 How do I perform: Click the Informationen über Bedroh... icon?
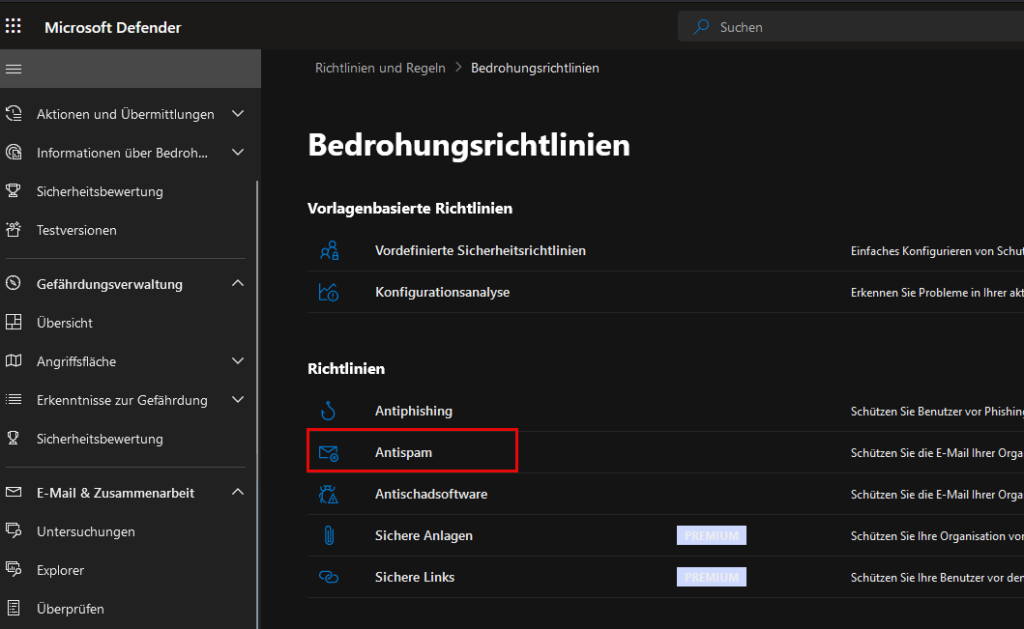coord(14,152)
